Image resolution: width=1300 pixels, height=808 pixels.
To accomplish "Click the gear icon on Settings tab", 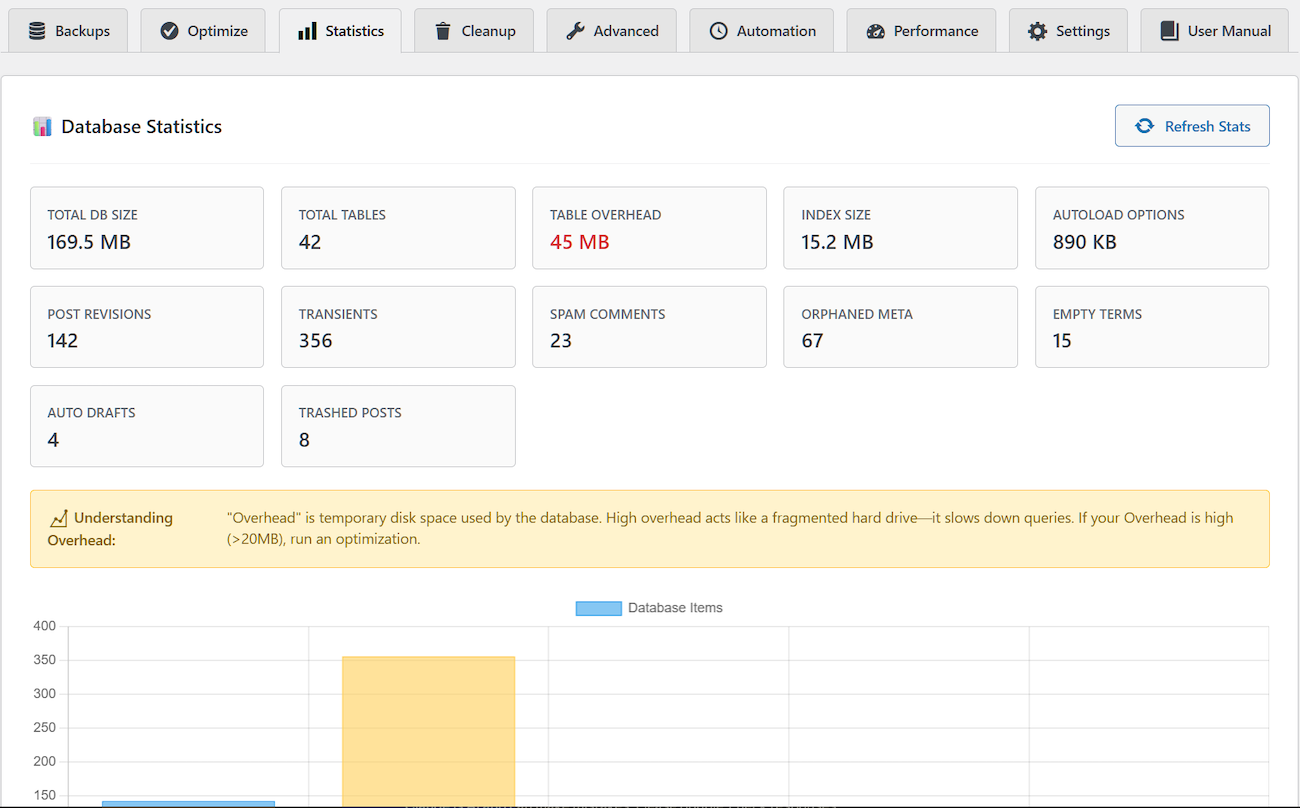I will [x=1037, y=31].
